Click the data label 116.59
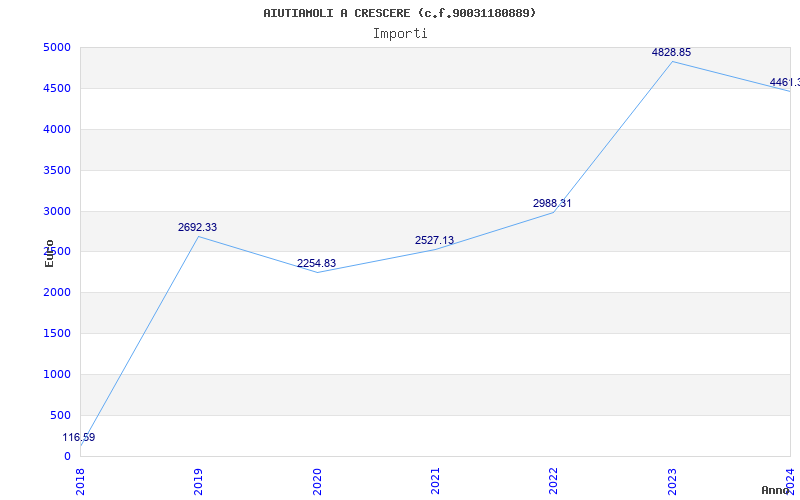 point(79,437)
